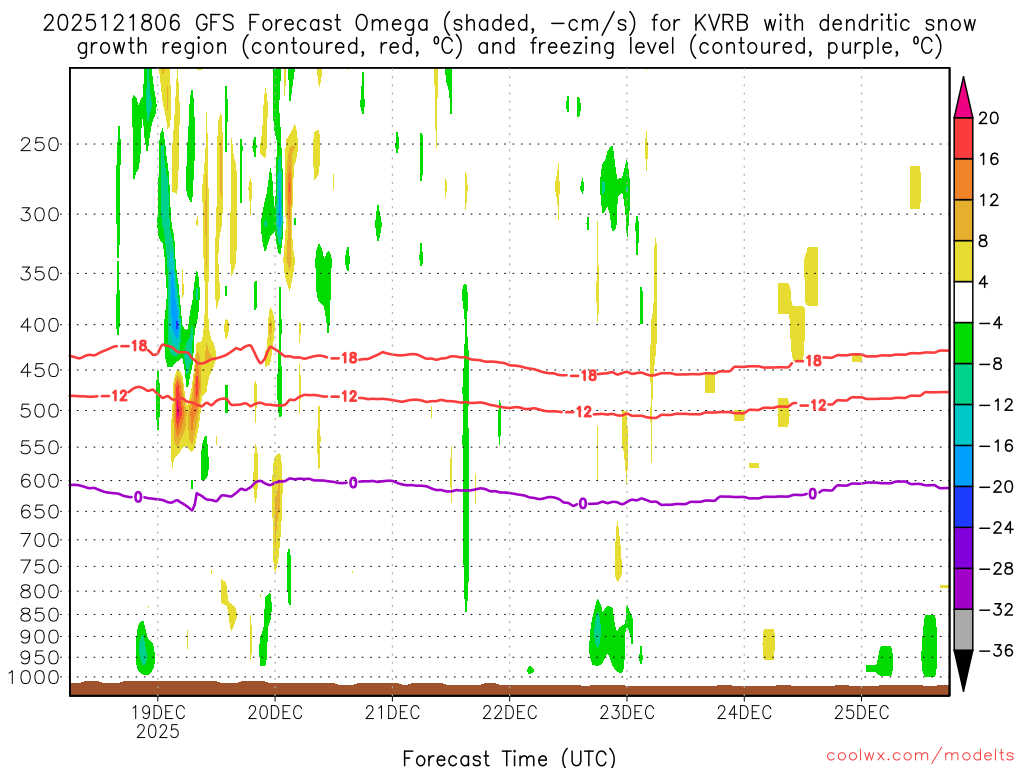Click the yellow 4-8 colorbar swatch
The width and height of the screenshot is (1024, 768).
tap(963, 261)
